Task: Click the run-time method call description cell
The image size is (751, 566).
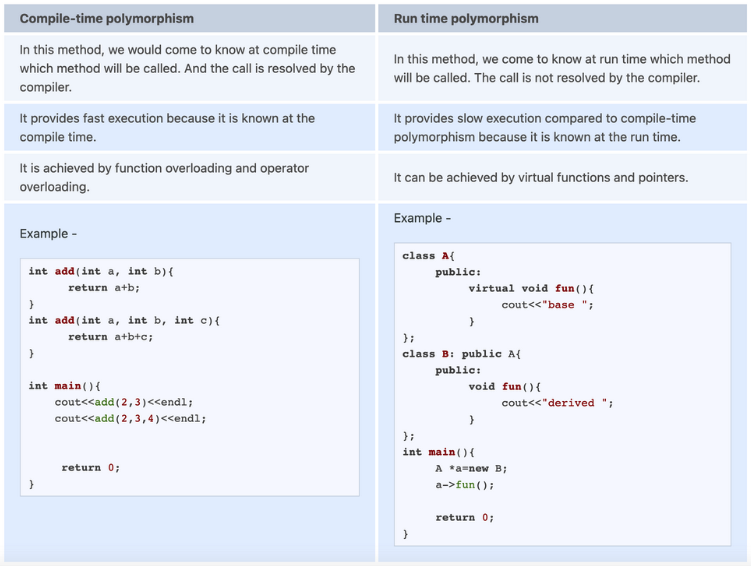Action: pyautogui.click(x=561, y=68)
